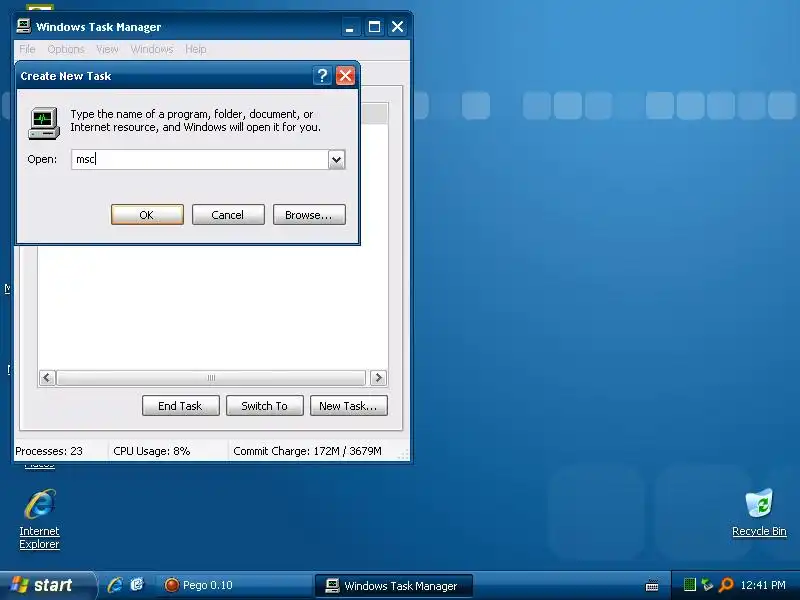Close the Windows Task Manager window
Viewport: 800px width, 600px height.
(x=397, y=27)
